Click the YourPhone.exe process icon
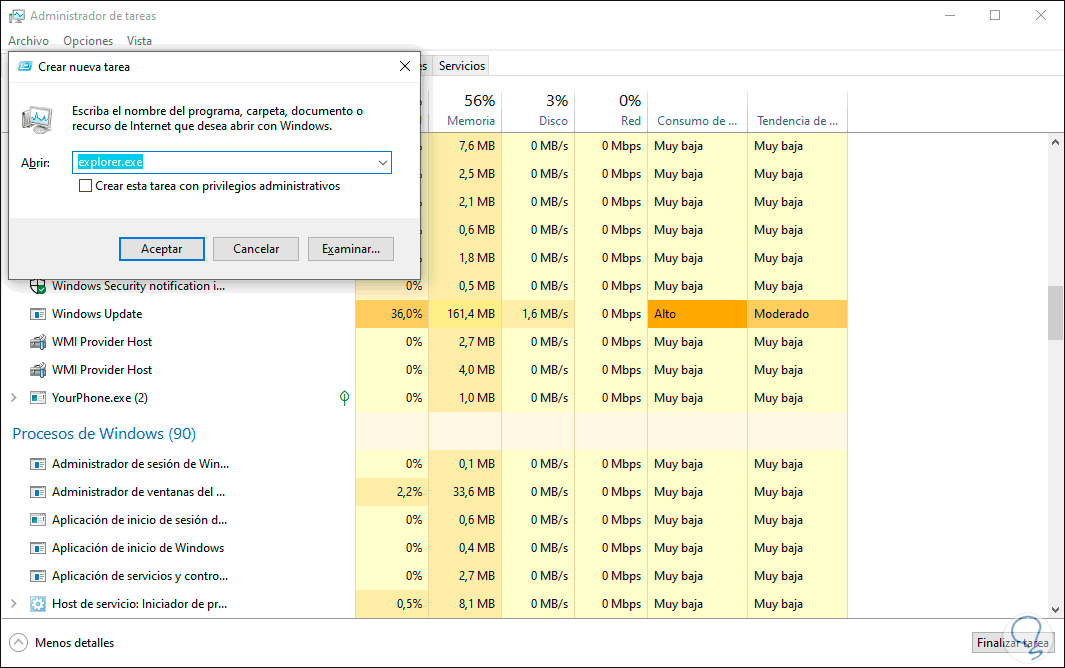This screenshot has height=668, width=1065. click(38, 398)
